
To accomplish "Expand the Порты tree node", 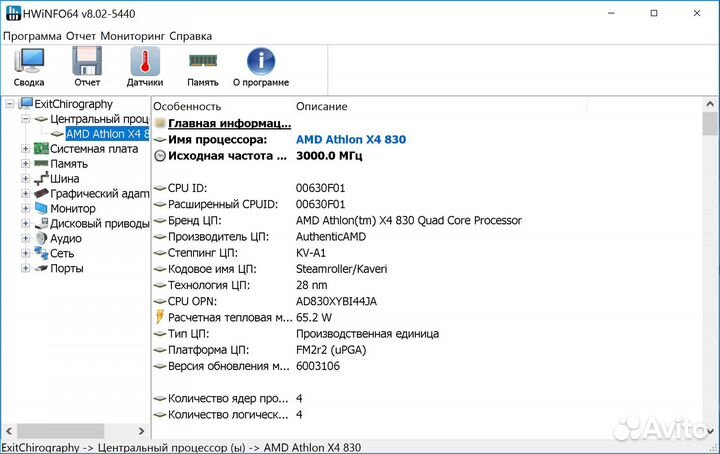I will coord(26,268).
